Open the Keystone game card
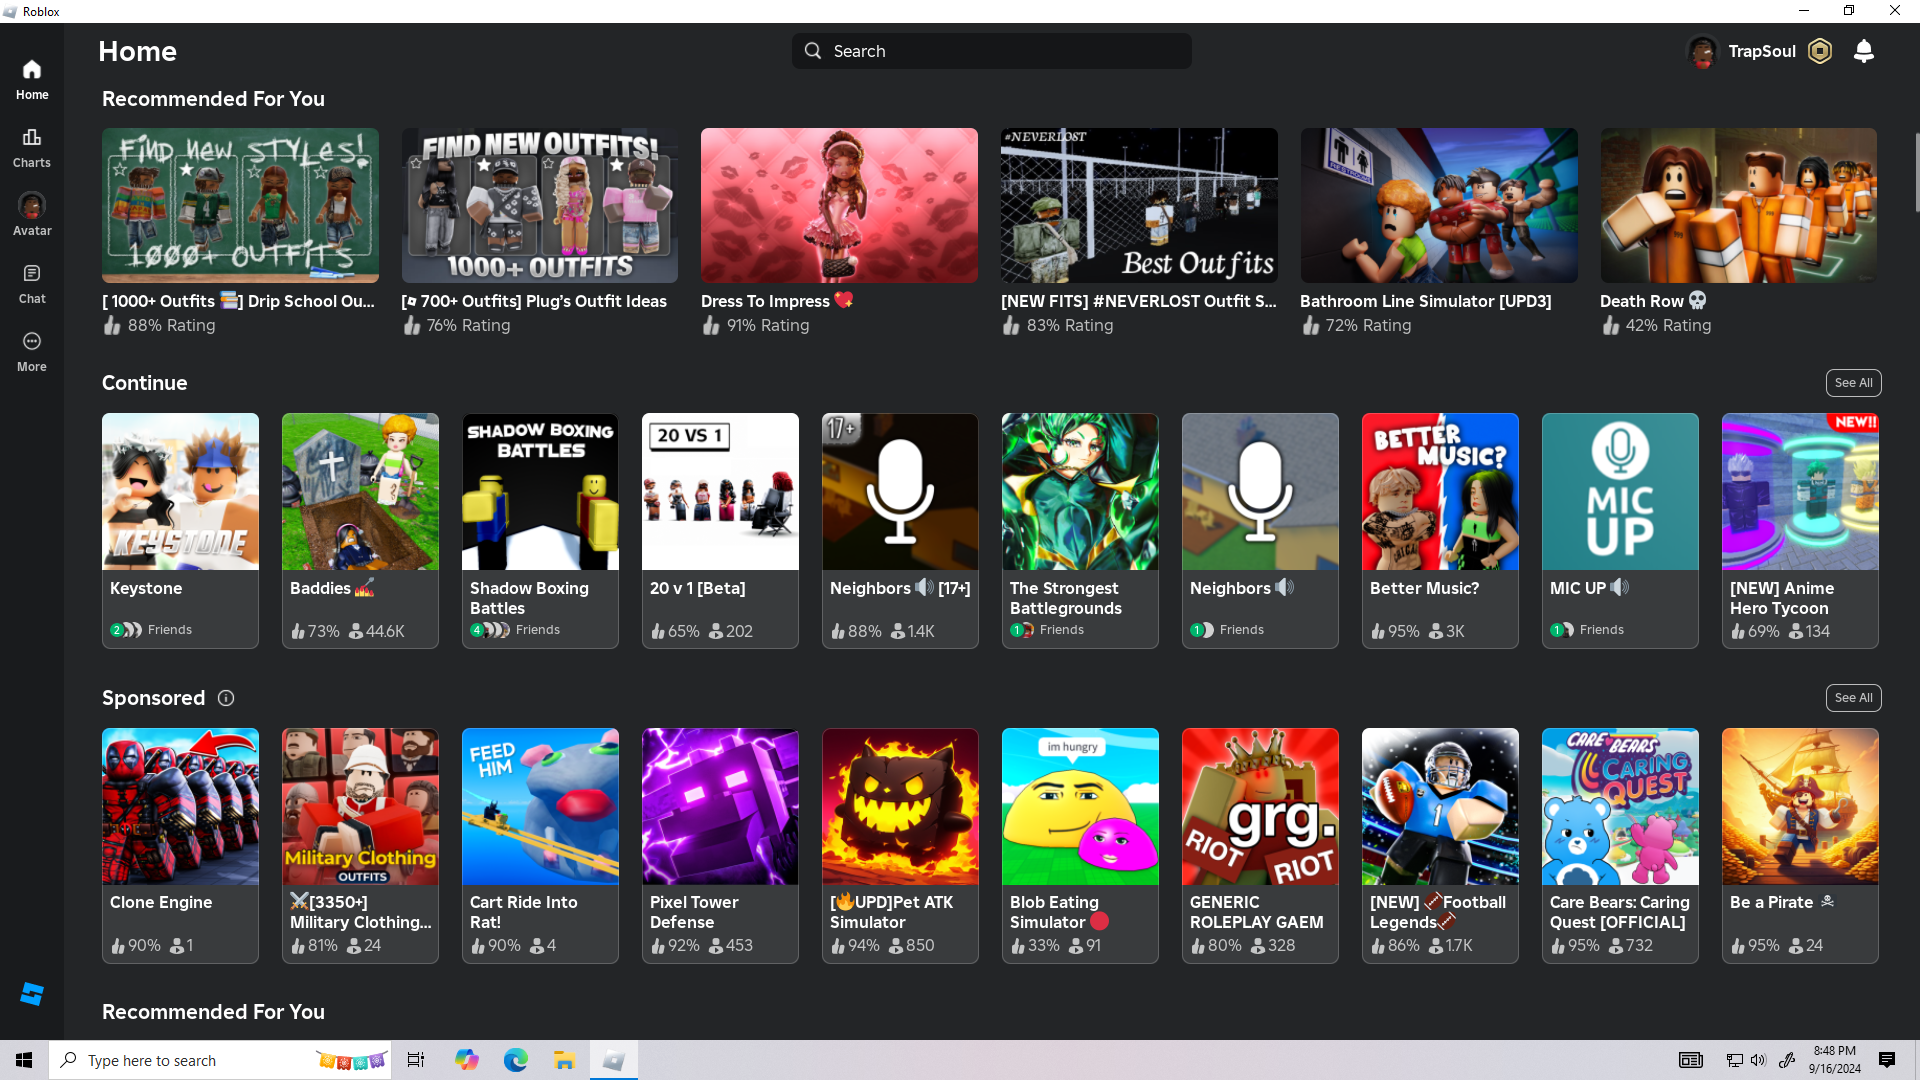The width and height of the screenshot is (1920, 1080). click(180, 530)
